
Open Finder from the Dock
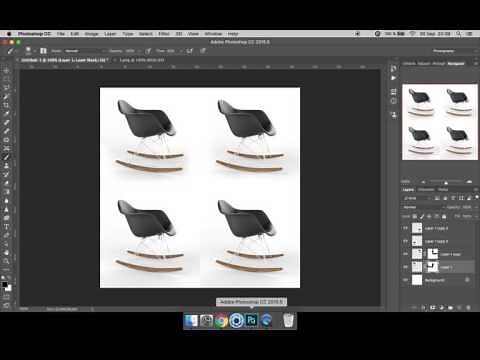coord(191,321)
